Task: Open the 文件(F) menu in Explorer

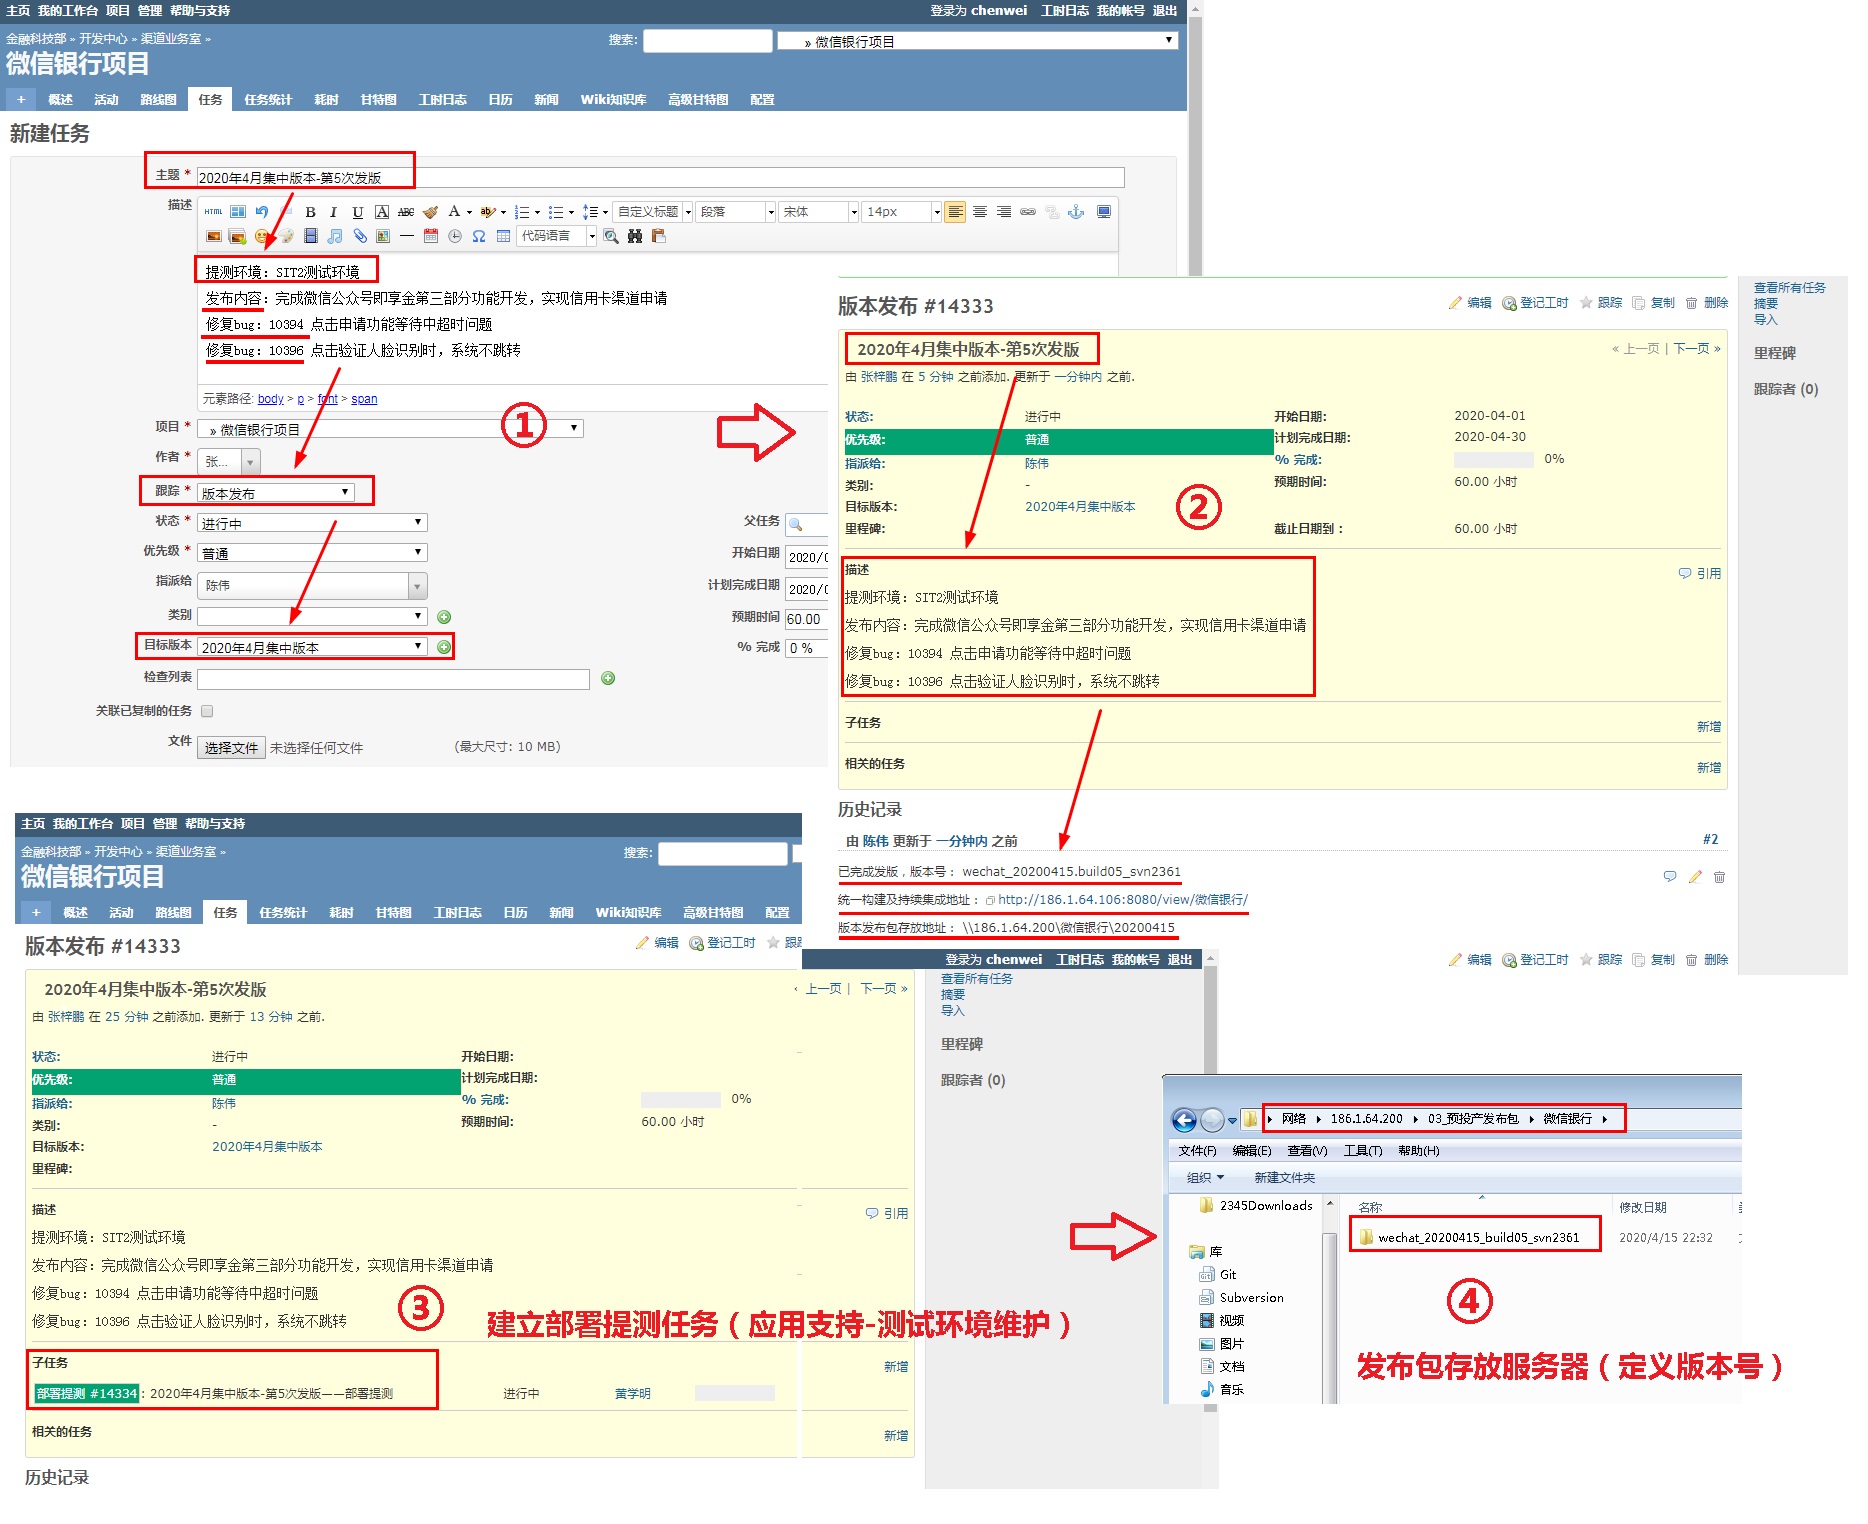Action: pyautogui.click(x=1198, y=1150)
